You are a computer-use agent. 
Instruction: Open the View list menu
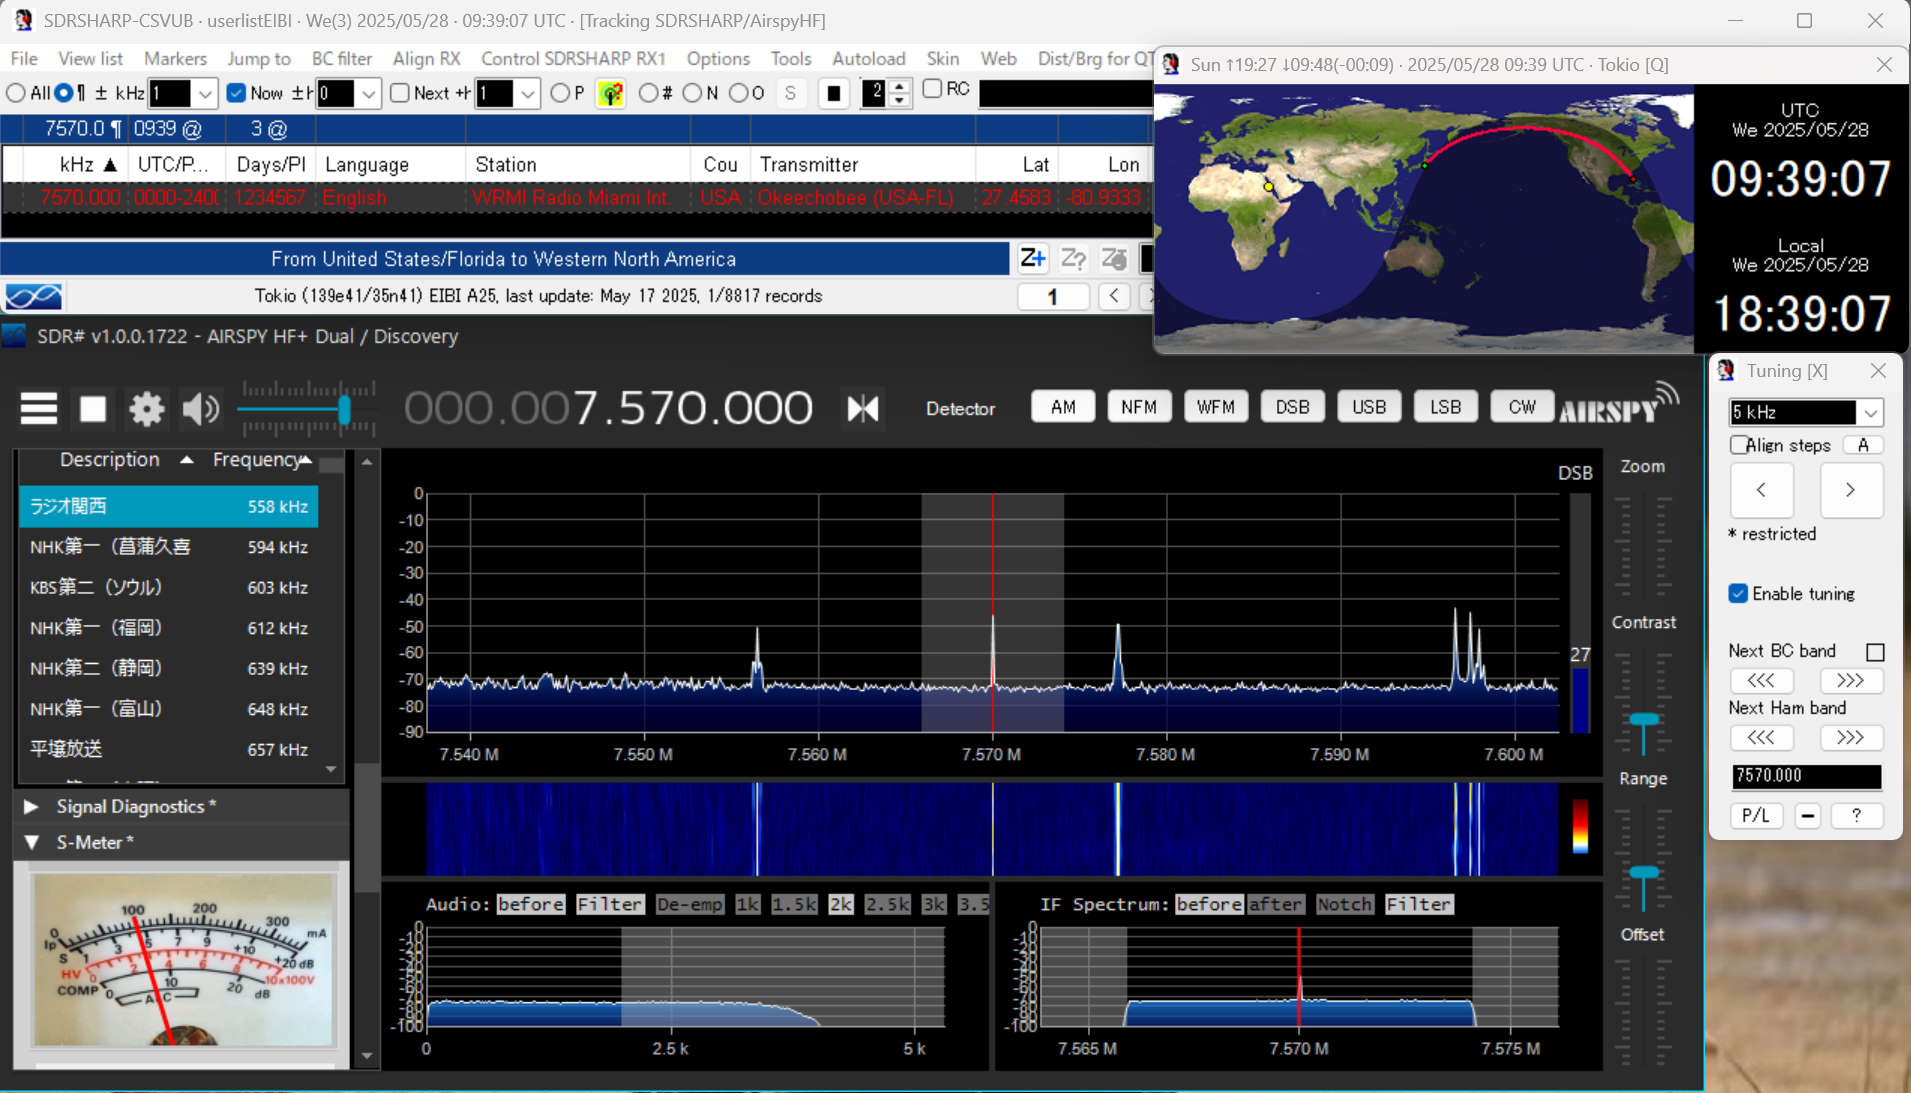90,59
